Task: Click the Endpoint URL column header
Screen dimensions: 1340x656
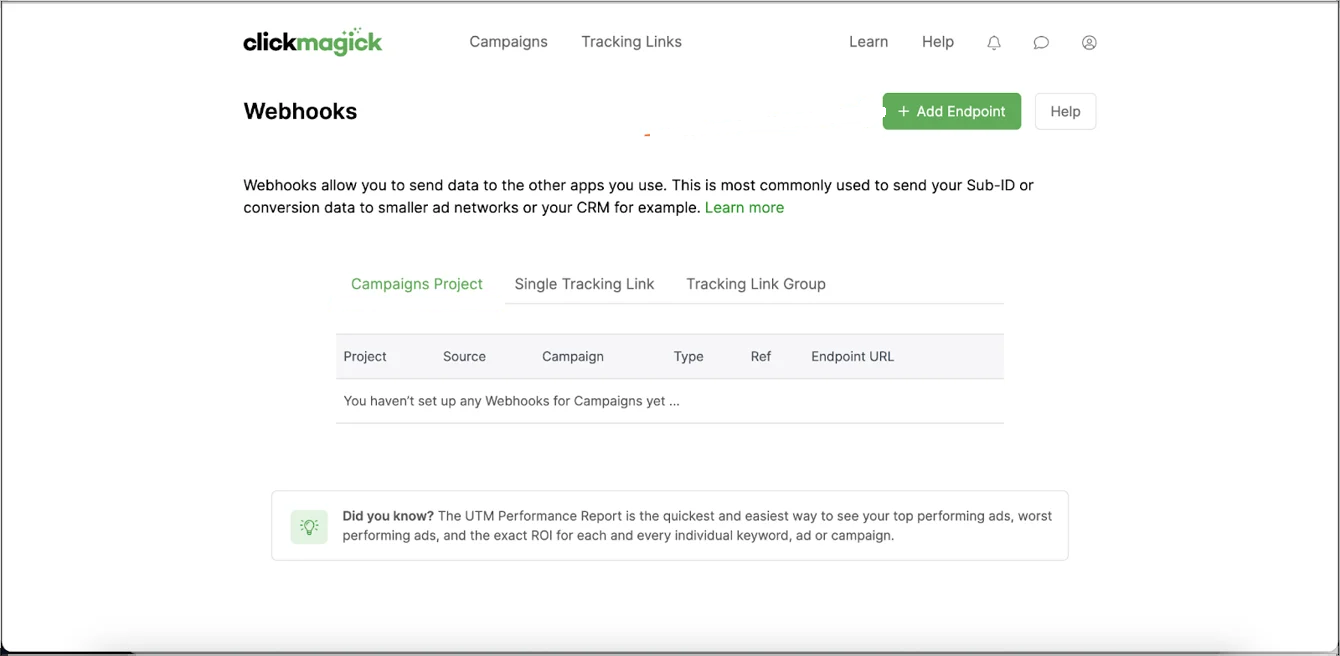Action: pyautogui.click(x=852, y=356)
